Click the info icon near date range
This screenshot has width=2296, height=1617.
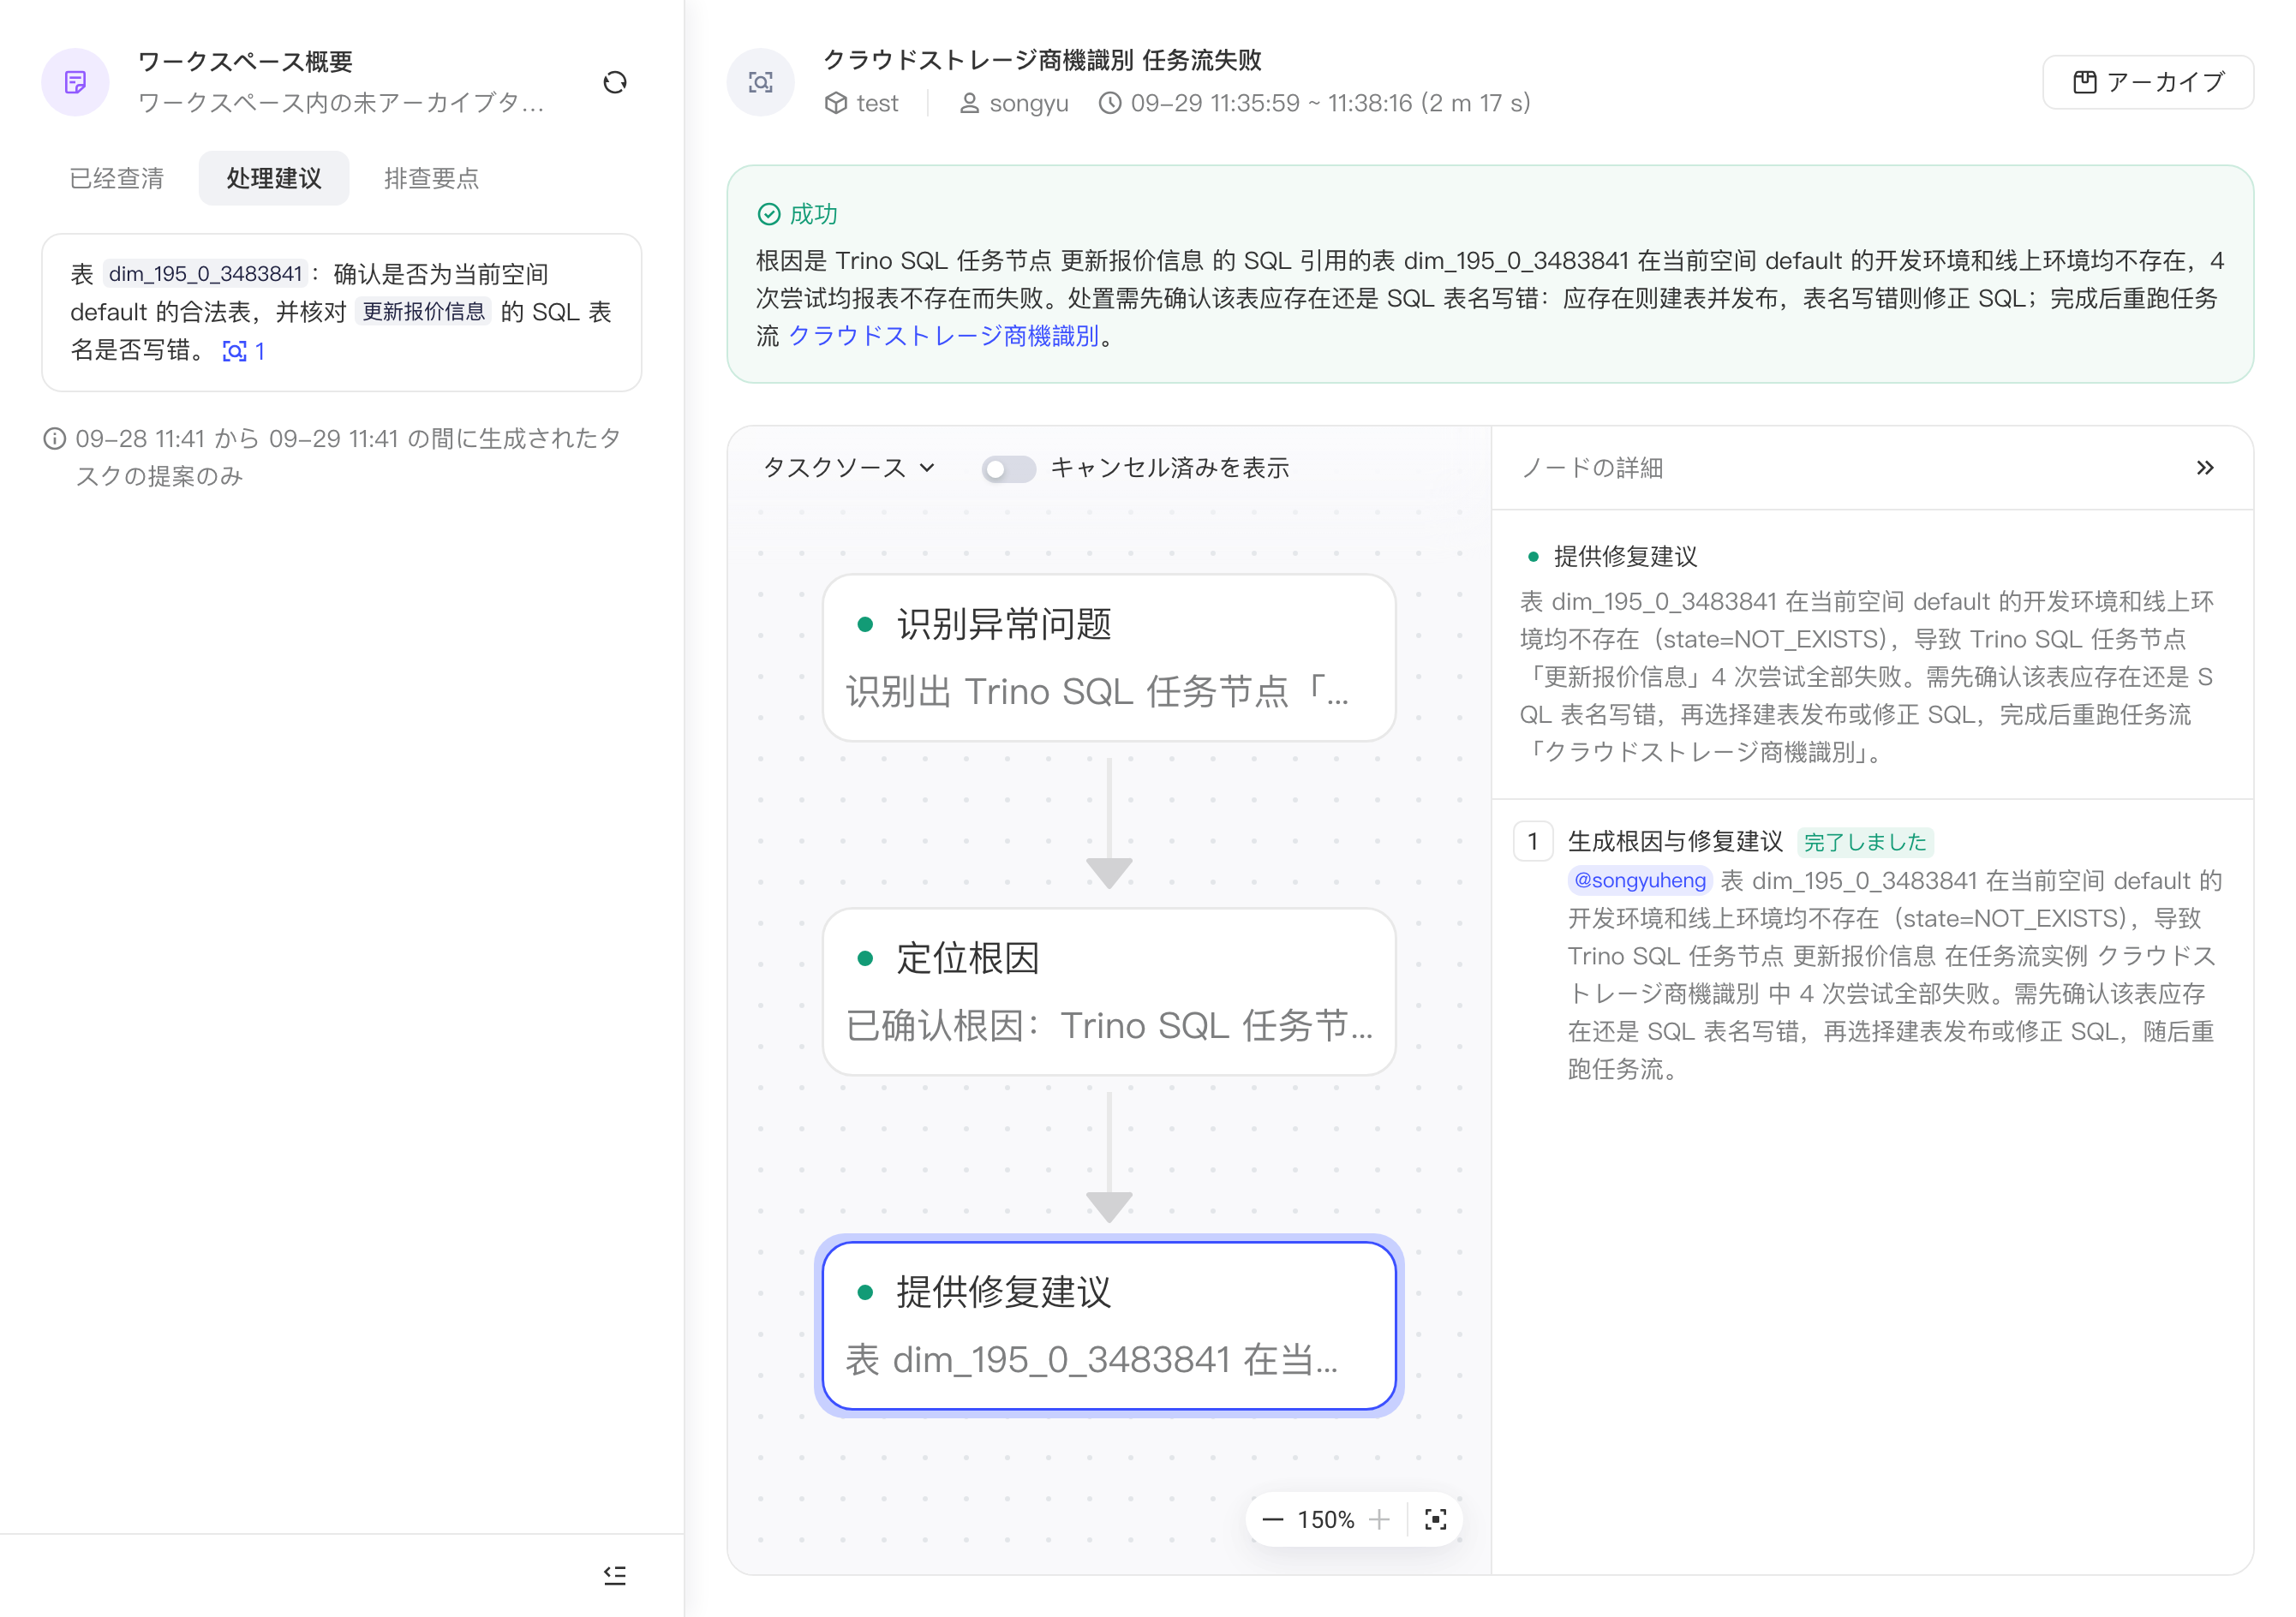click(55, 439)
